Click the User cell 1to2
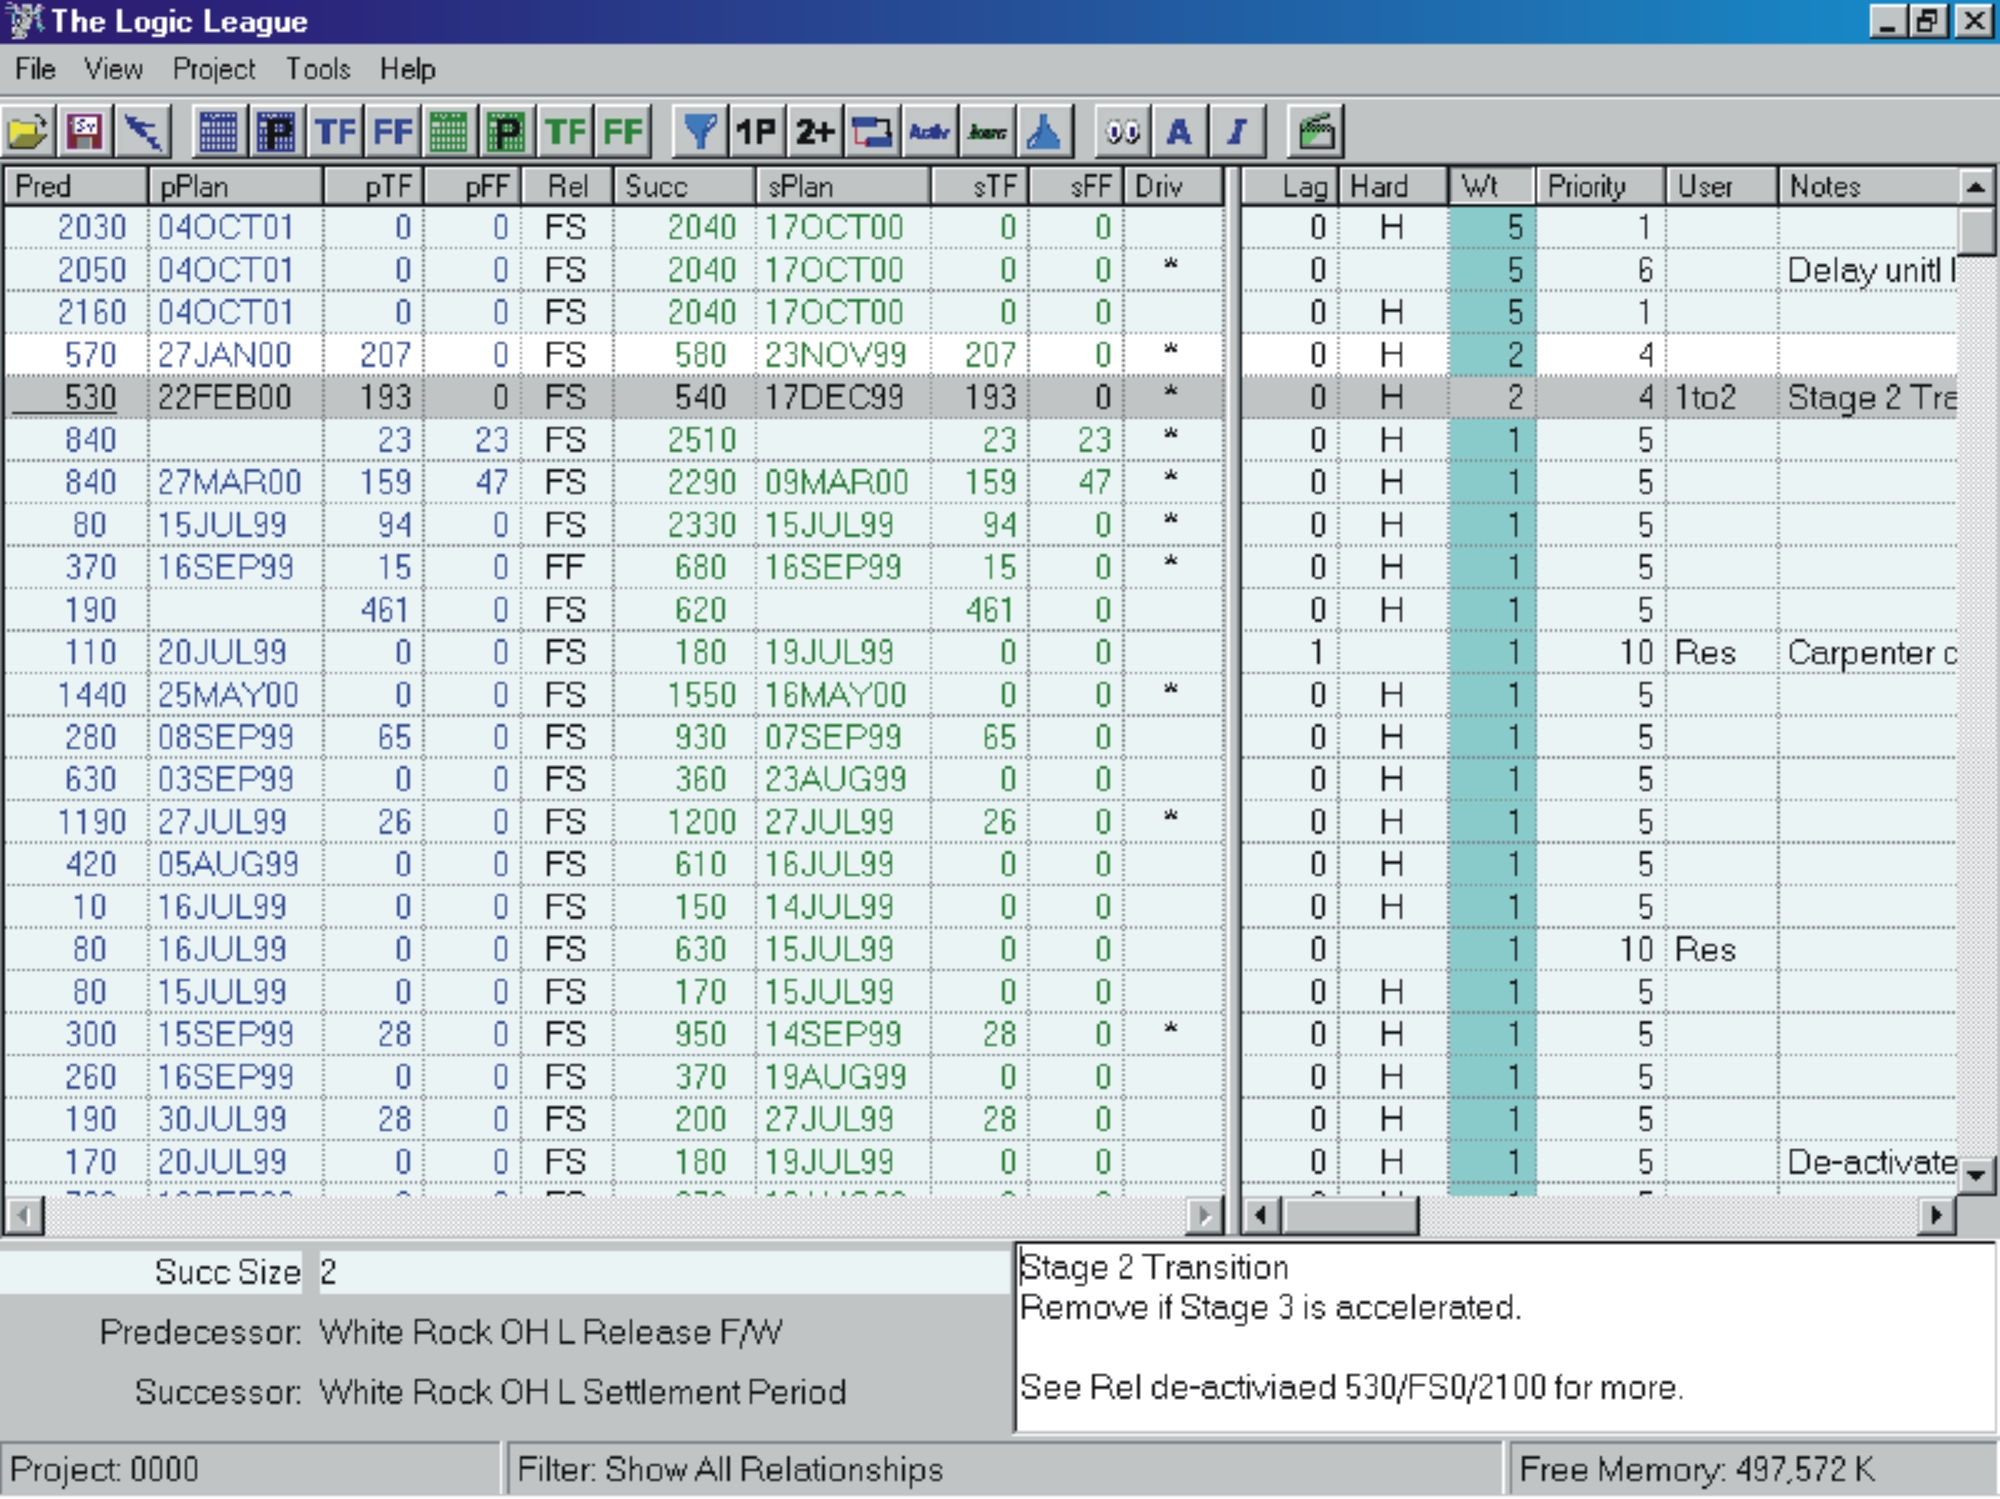Image resolution: width=2000 pixels, height=1499 pixels. click(1721, 397)
